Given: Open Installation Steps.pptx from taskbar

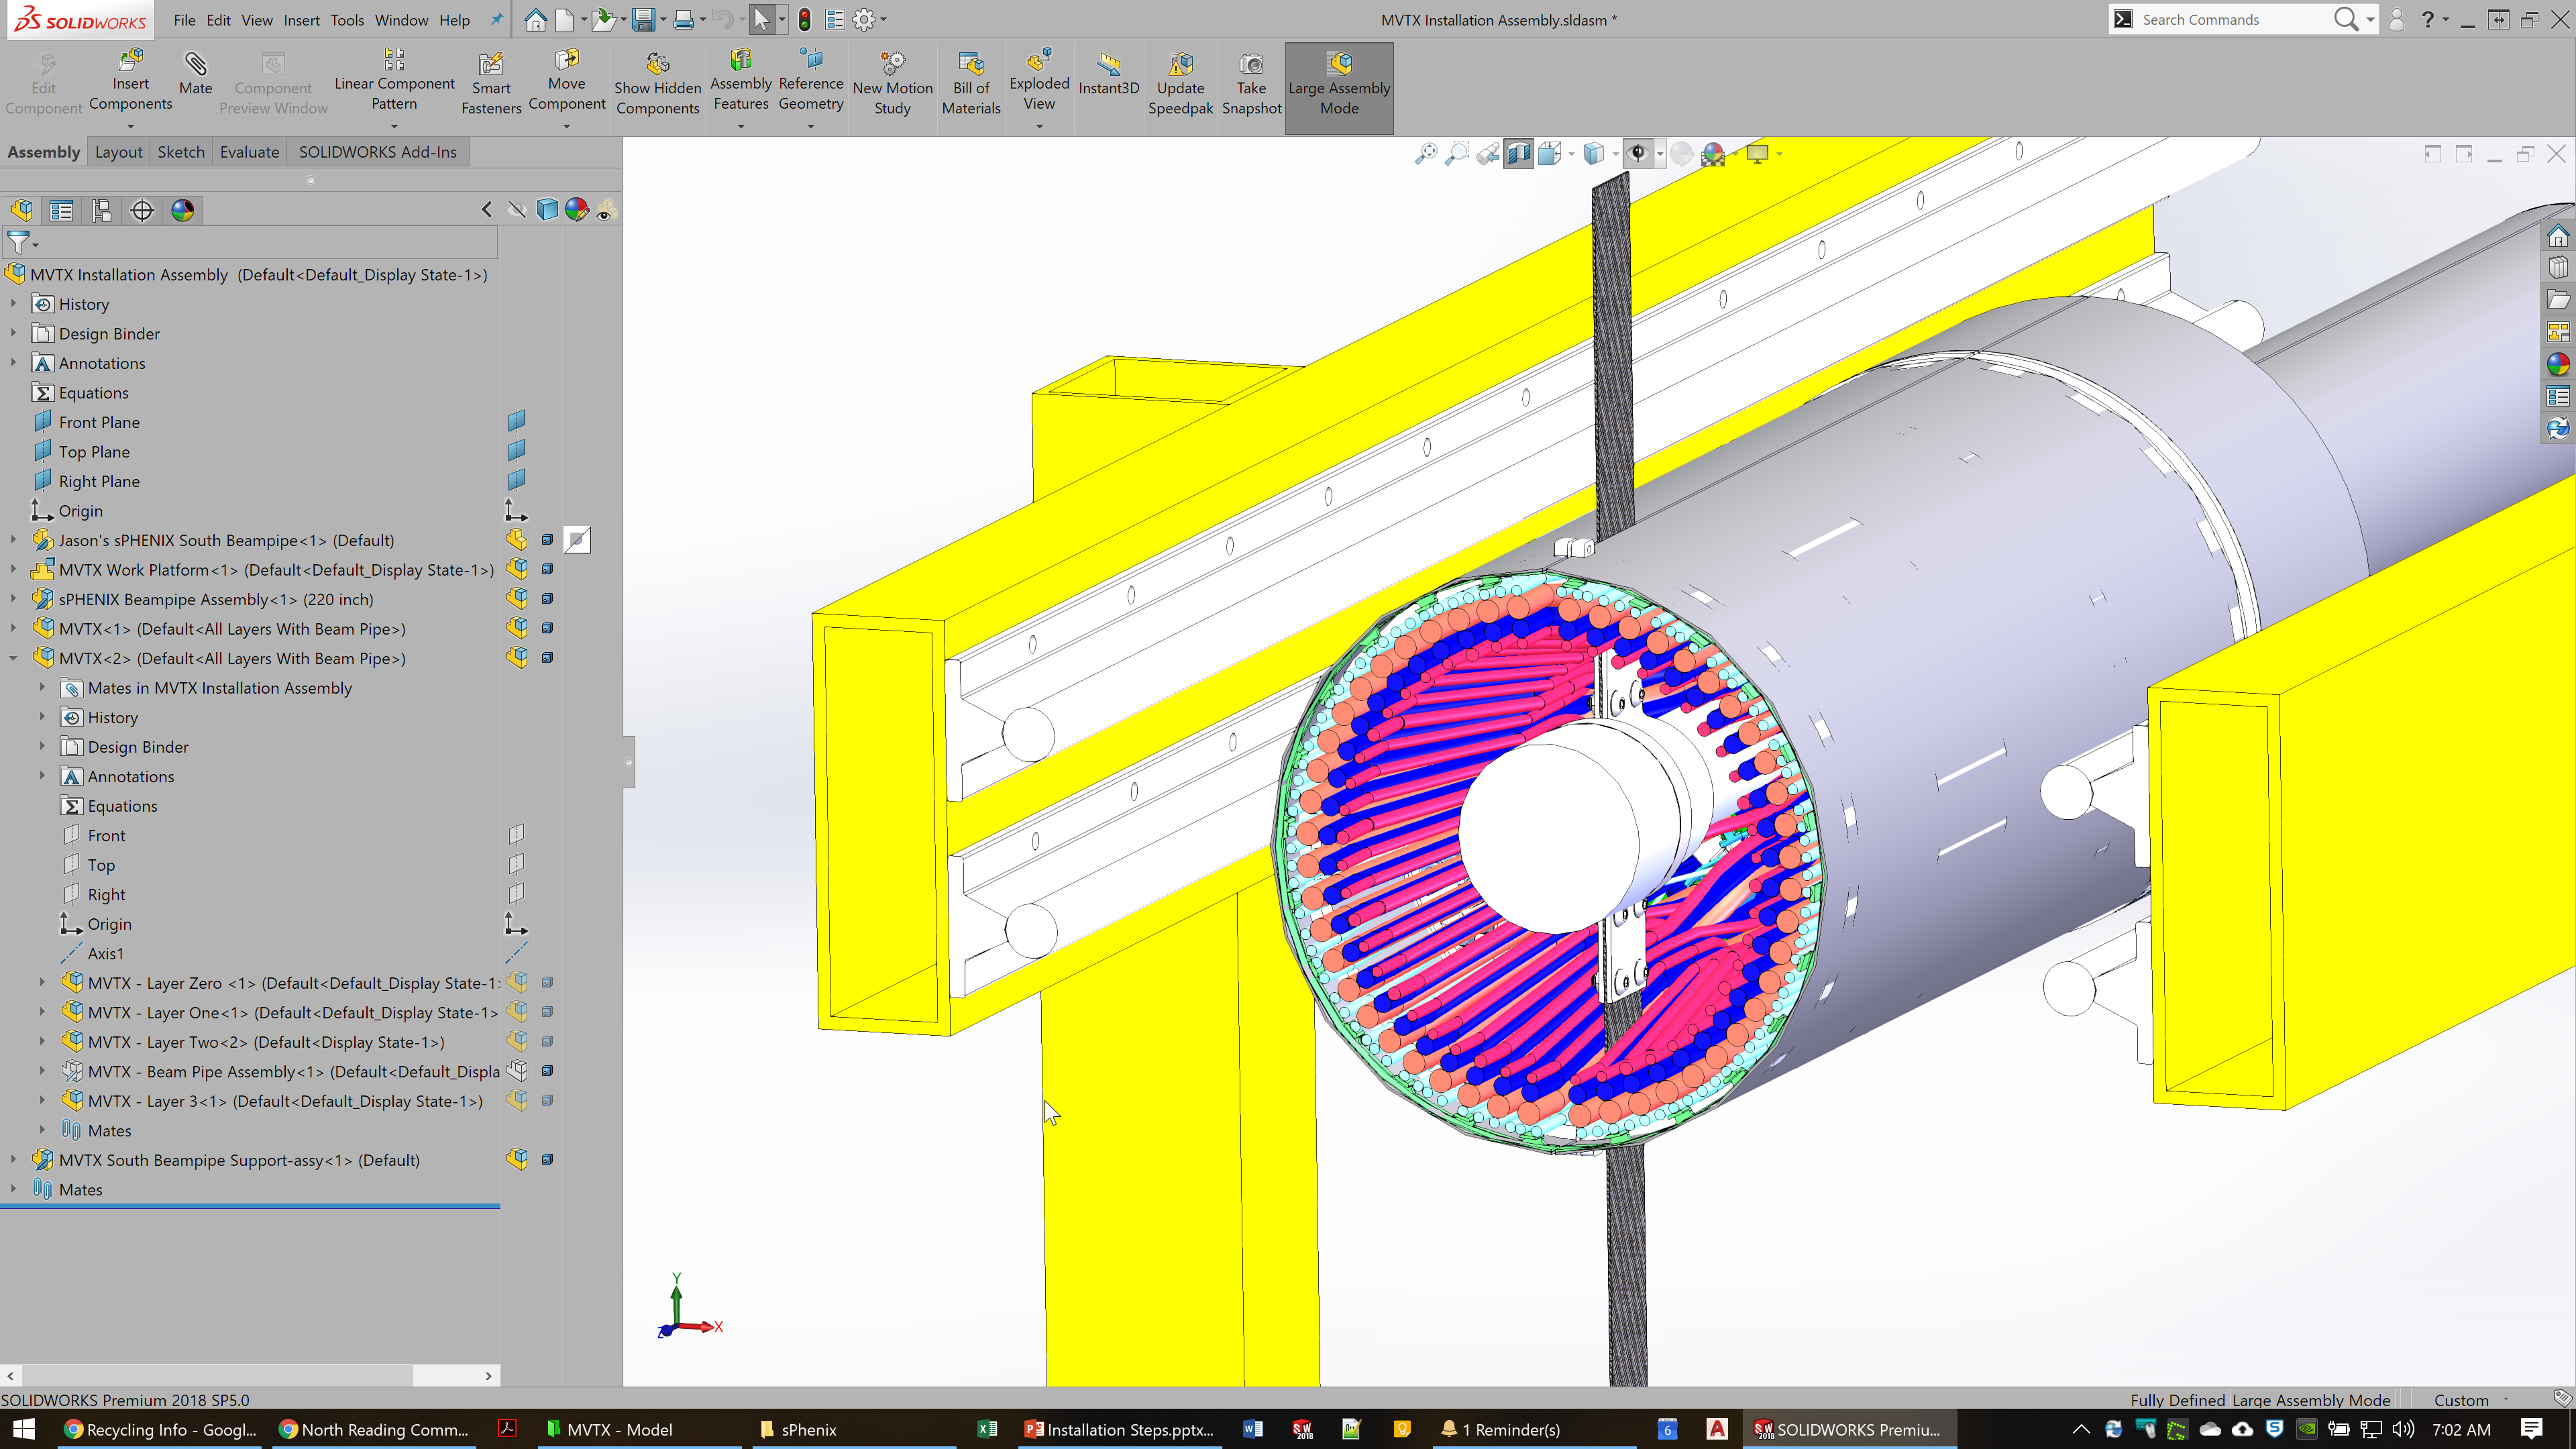Looking at the screenshot, I should [x=1120, y=1429].
